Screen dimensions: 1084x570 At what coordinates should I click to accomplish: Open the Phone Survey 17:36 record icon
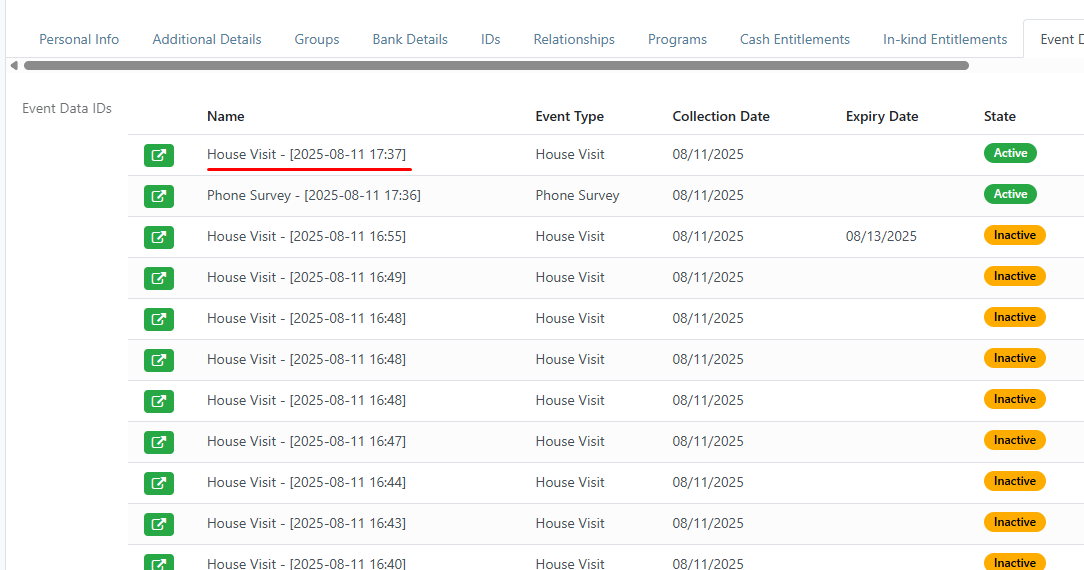coord(158,196)
